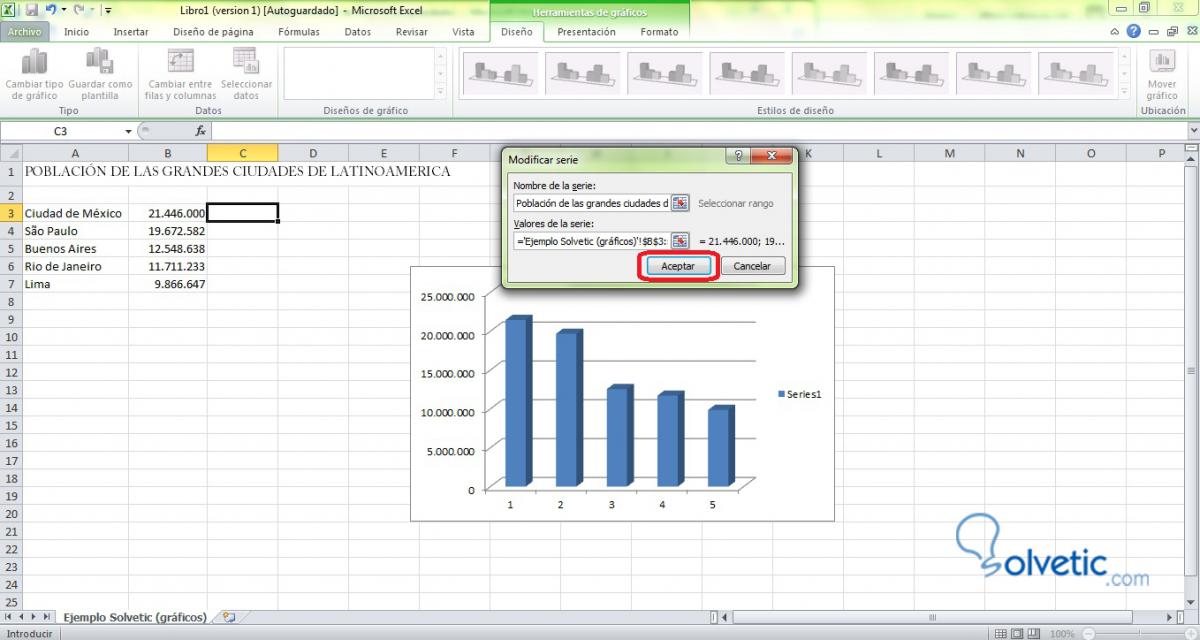Select cell Ciudad de México
This screenshot has width=1200, height=640.
tap(75, 213)
